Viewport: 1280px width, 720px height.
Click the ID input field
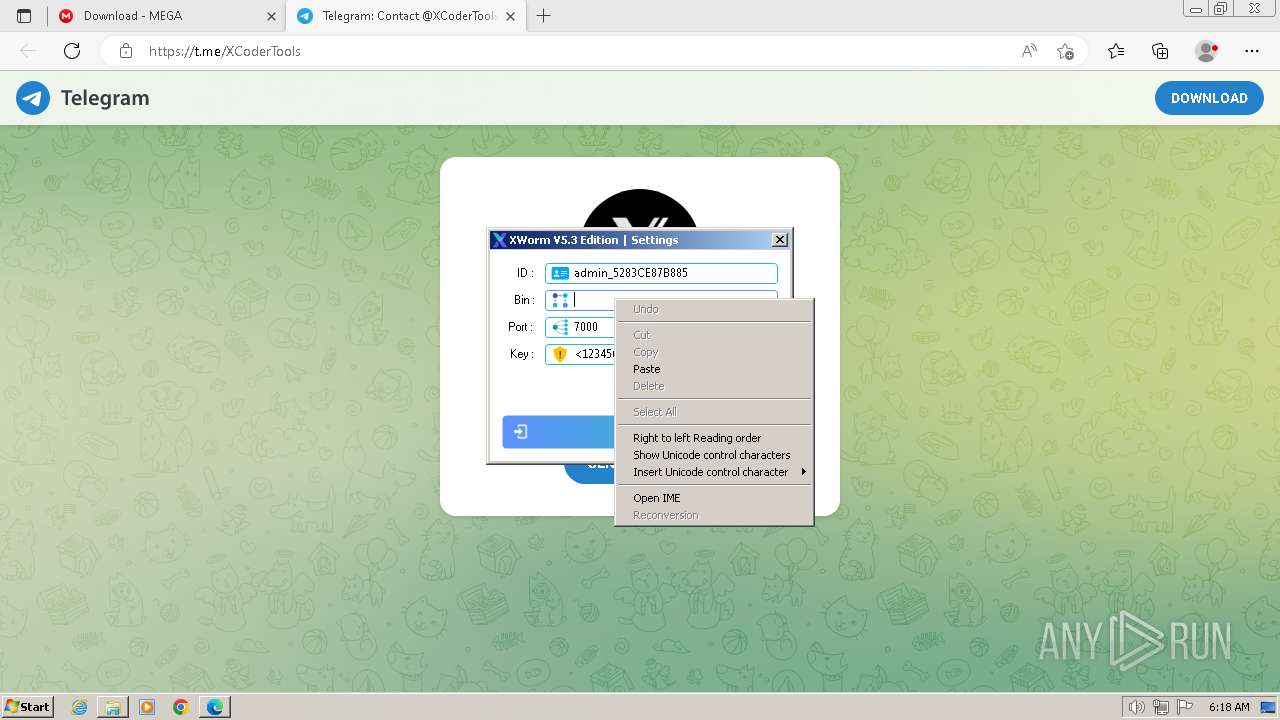point(661,273)
